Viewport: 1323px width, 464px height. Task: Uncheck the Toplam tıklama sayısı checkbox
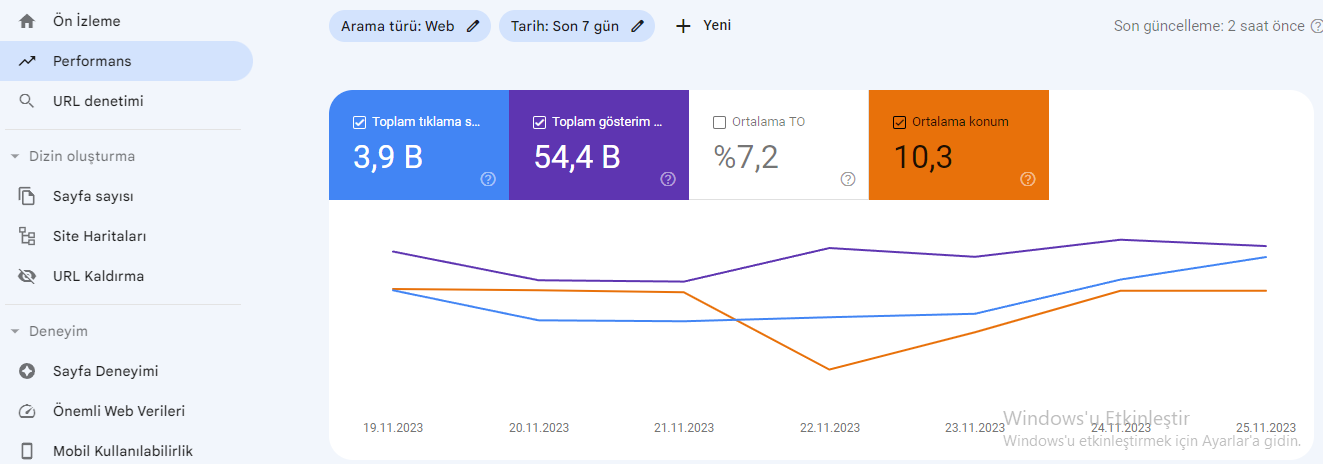point(359,122)
